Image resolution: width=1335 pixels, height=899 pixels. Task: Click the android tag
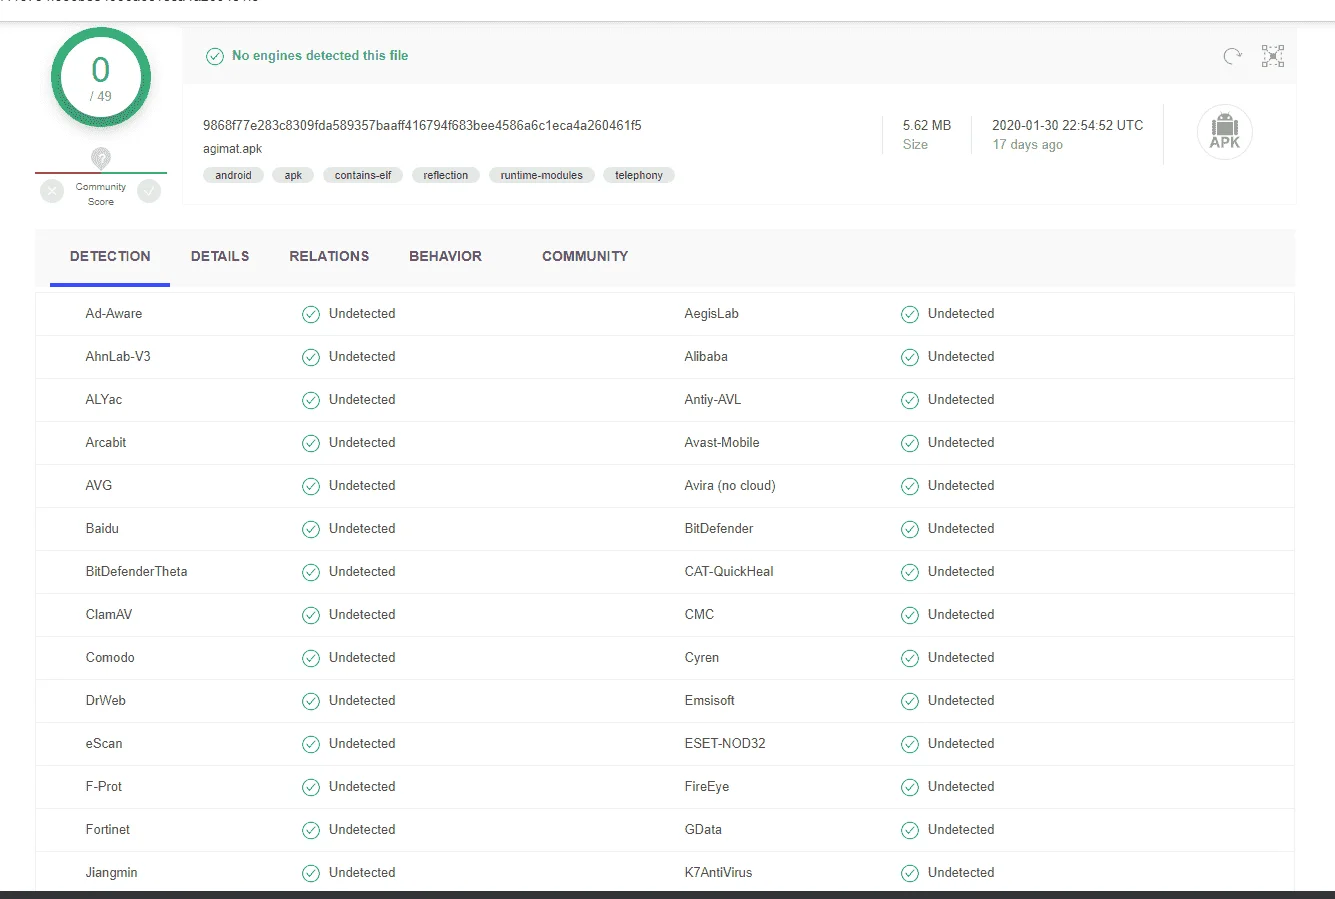pyautogui.click(x=233, y=175)
